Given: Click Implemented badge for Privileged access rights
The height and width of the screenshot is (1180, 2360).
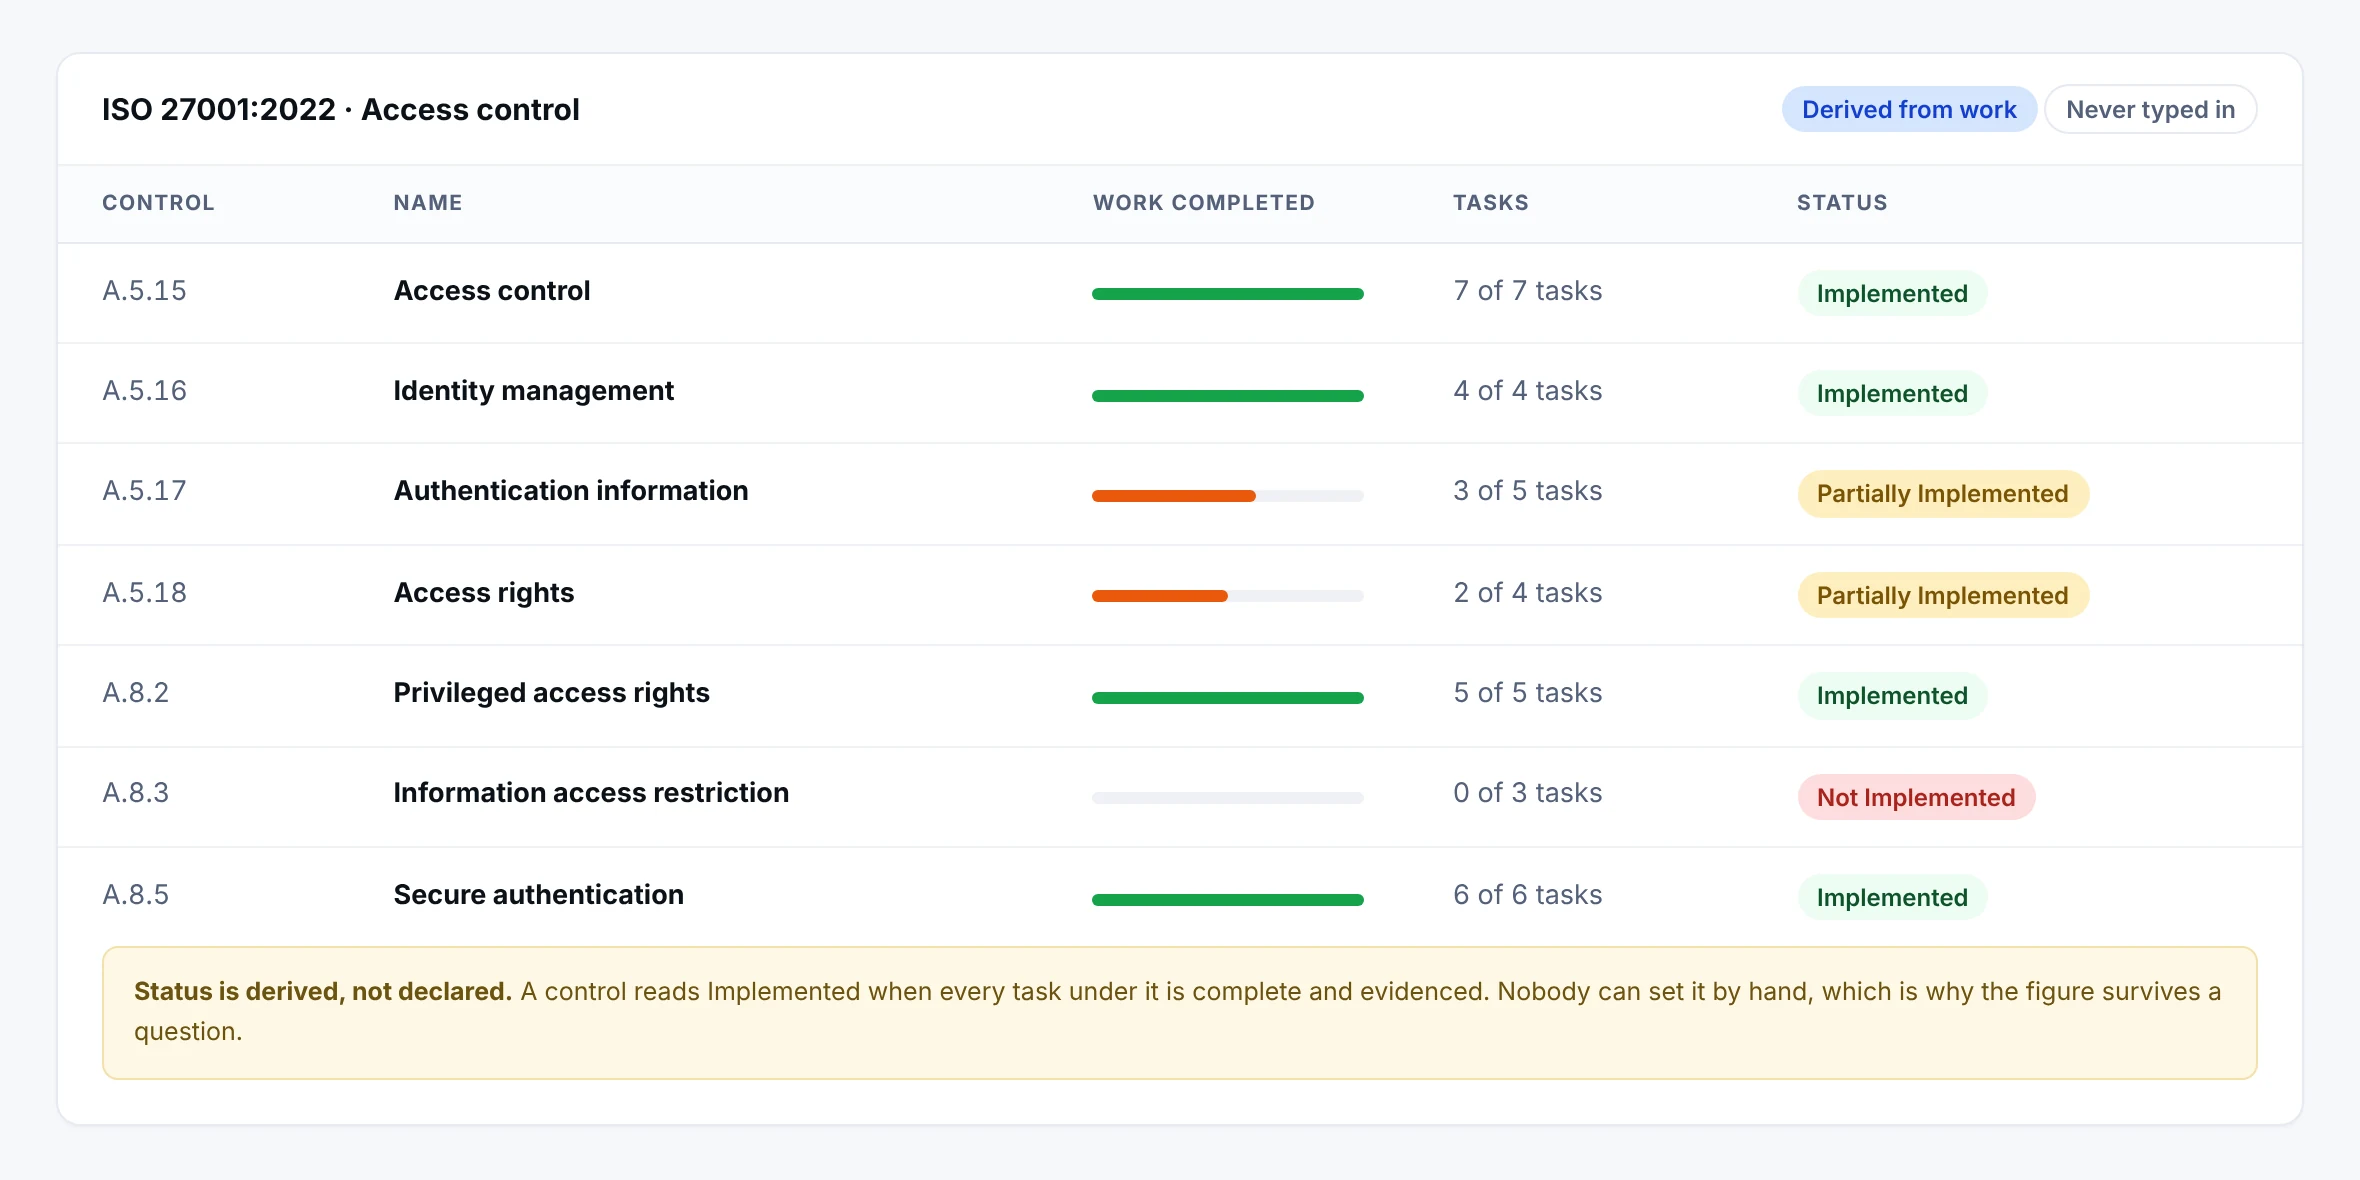Looking at the screenshot, I should 1892,695.
